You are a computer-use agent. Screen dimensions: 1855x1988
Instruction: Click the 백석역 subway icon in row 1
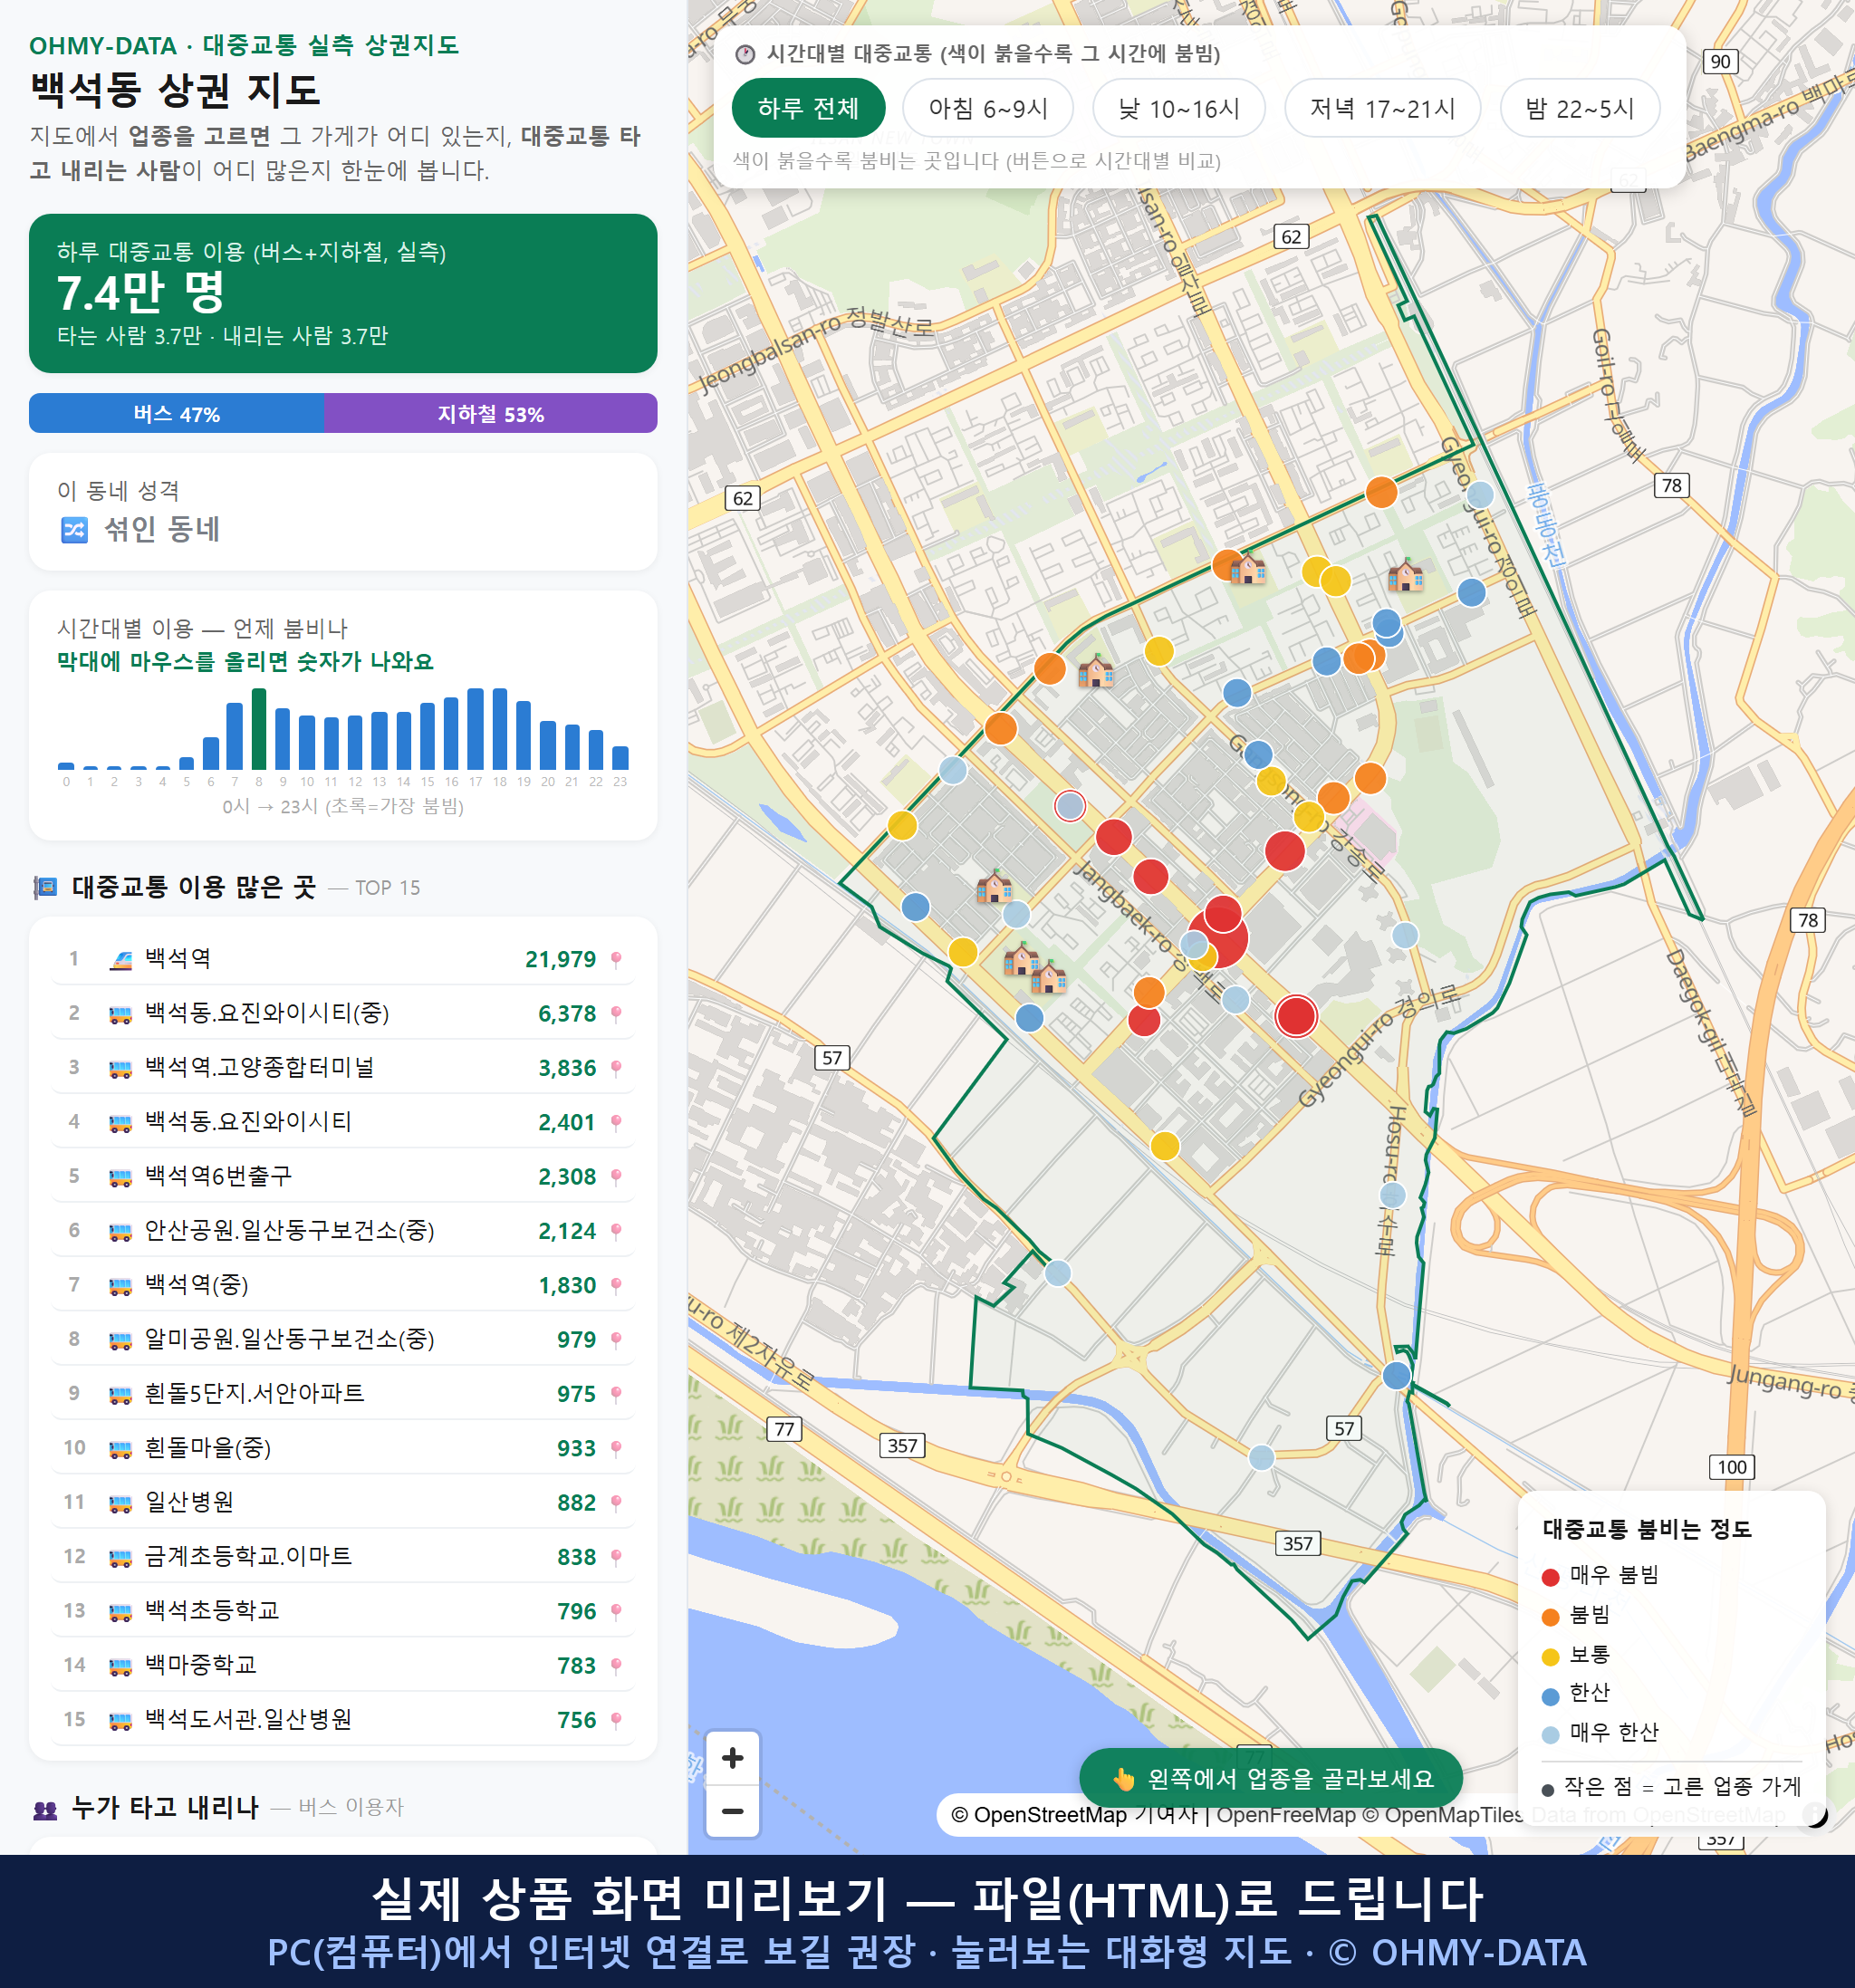(121, 960)
